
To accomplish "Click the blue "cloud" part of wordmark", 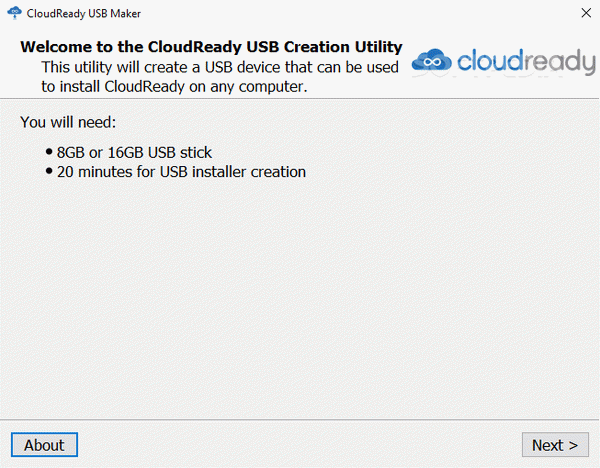I will 489,60.
